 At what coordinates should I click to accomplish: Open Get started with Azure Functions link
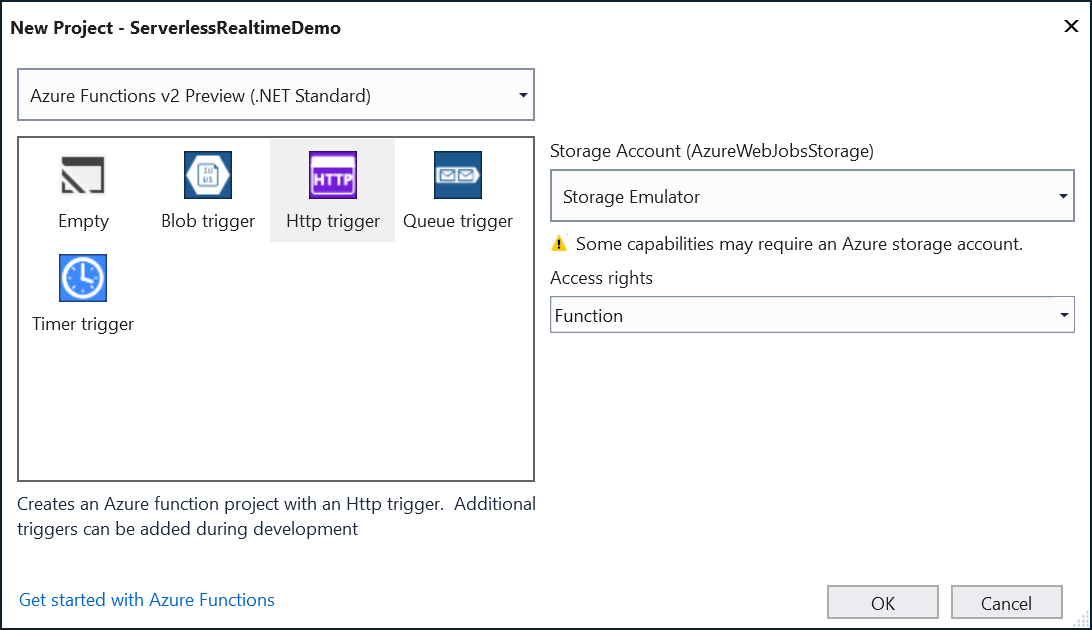point(147,600)
